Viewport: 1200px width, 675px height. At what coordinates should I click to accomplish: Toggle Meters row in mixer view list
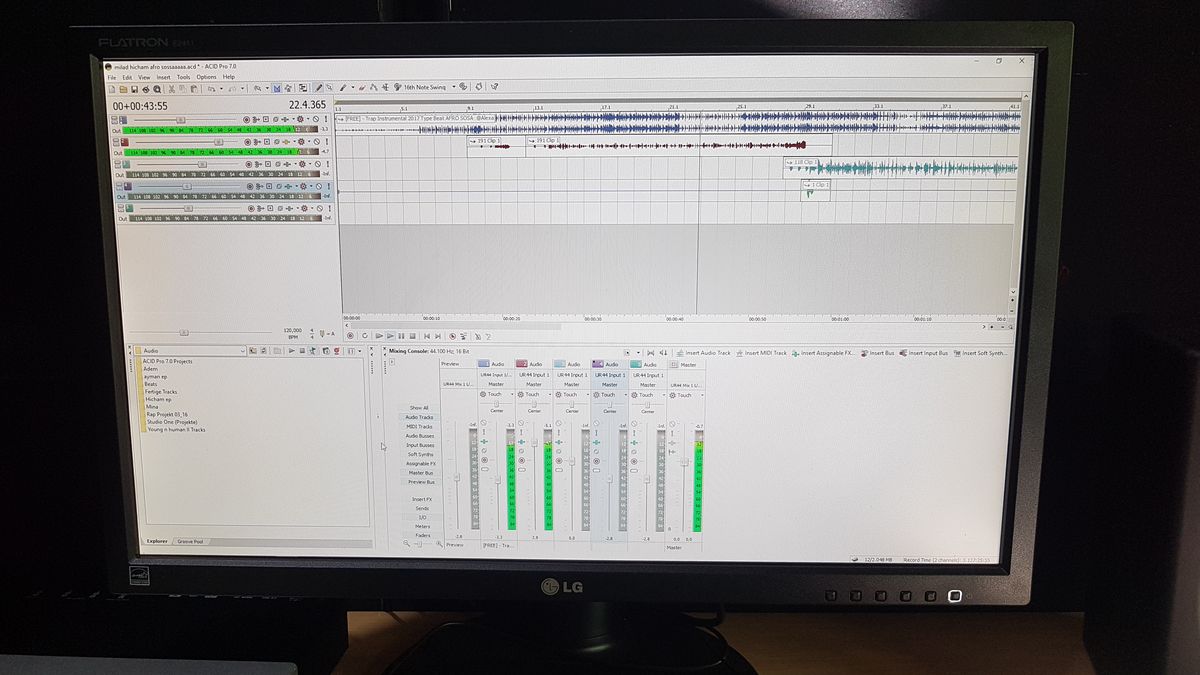[x=422, y=526]
